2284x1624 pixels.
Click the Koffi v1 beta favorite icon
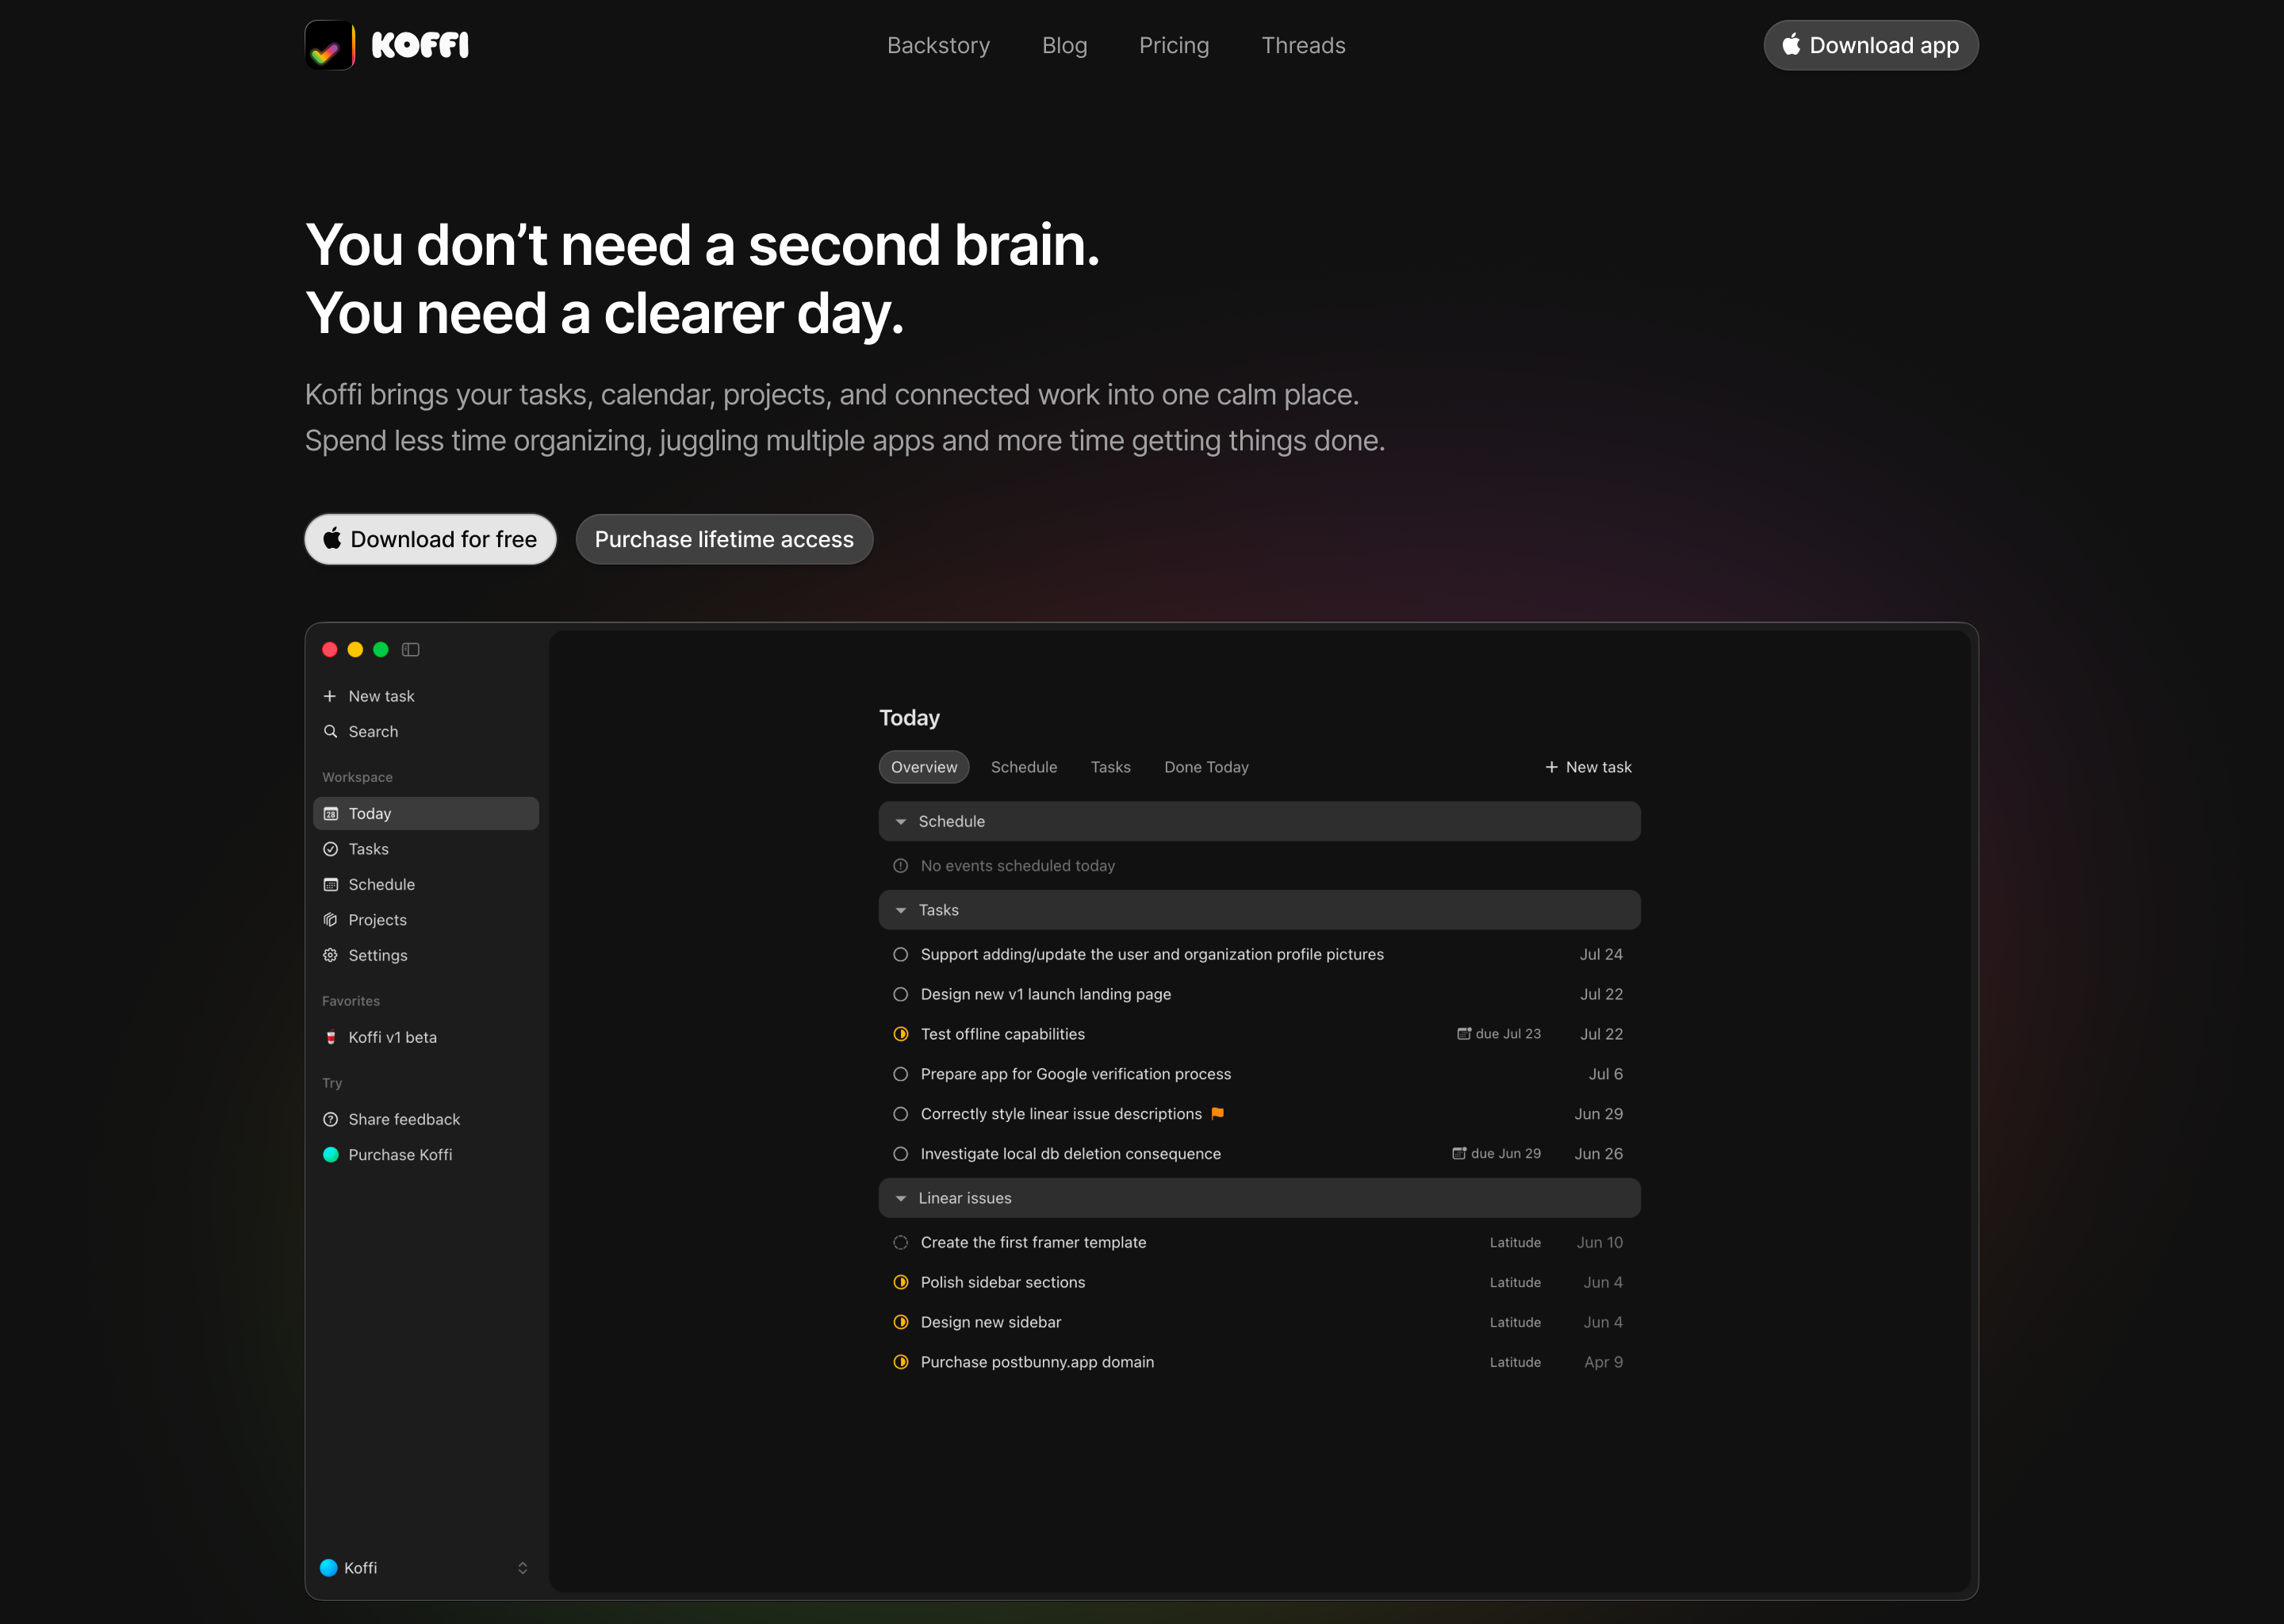click(x=331, y=1038)
